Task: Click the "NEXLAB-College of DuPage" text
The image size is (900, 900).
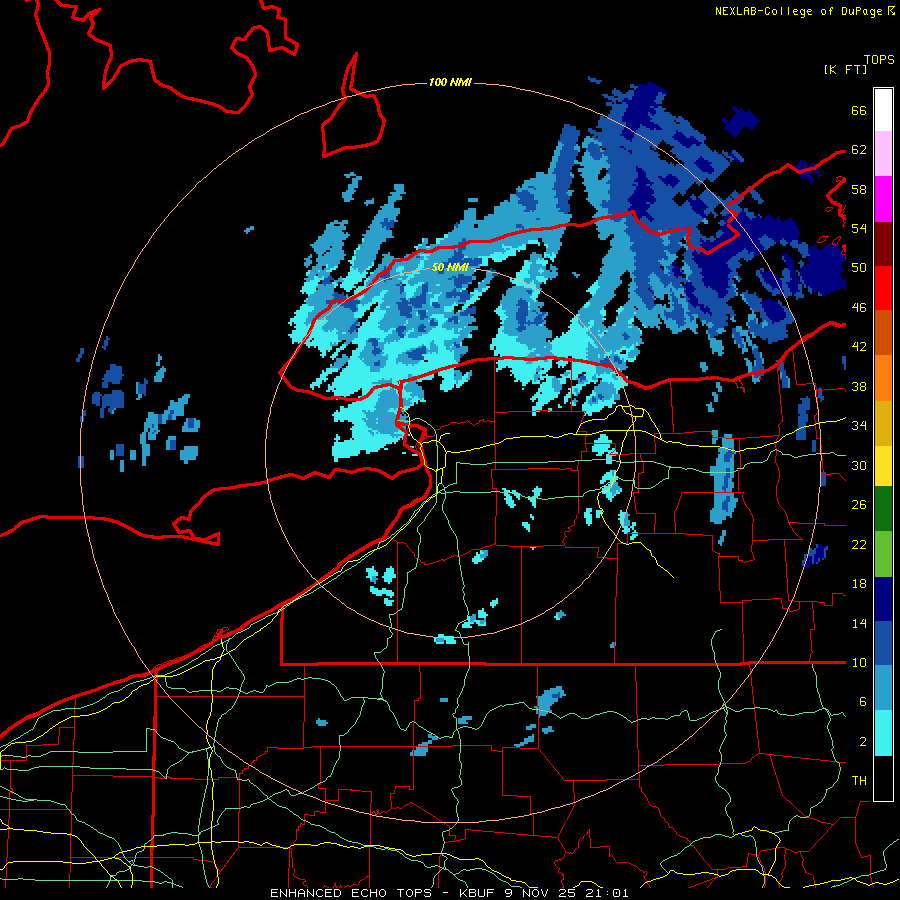Action: (798, 11)
